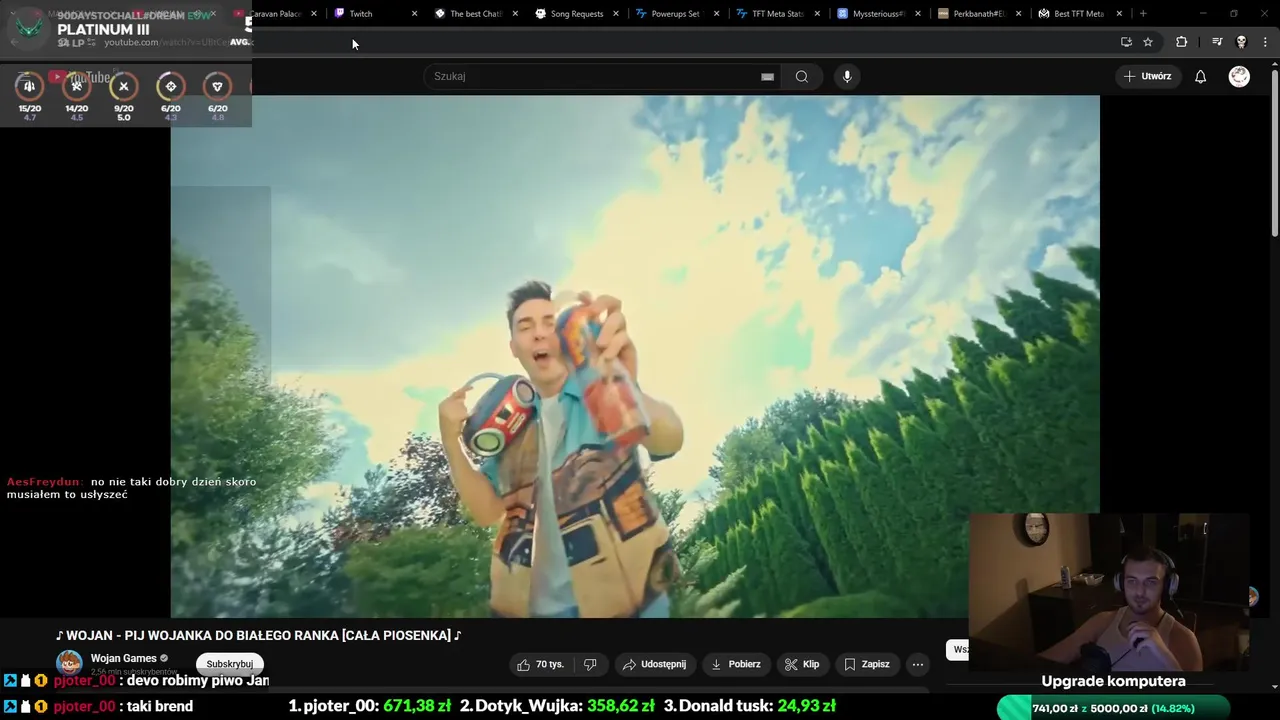Like the video with 70 tys. thumbs up

click(x=541, y=664)
